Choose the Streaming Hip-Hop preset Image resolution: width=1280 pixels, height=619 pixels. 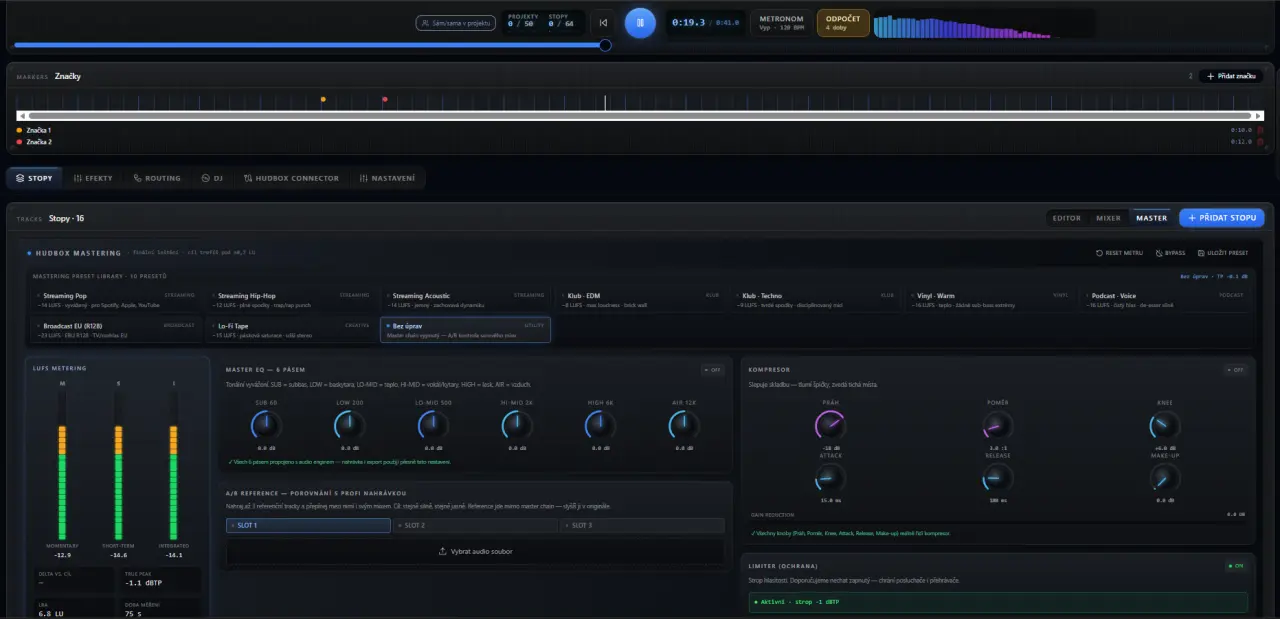point(292,300)
